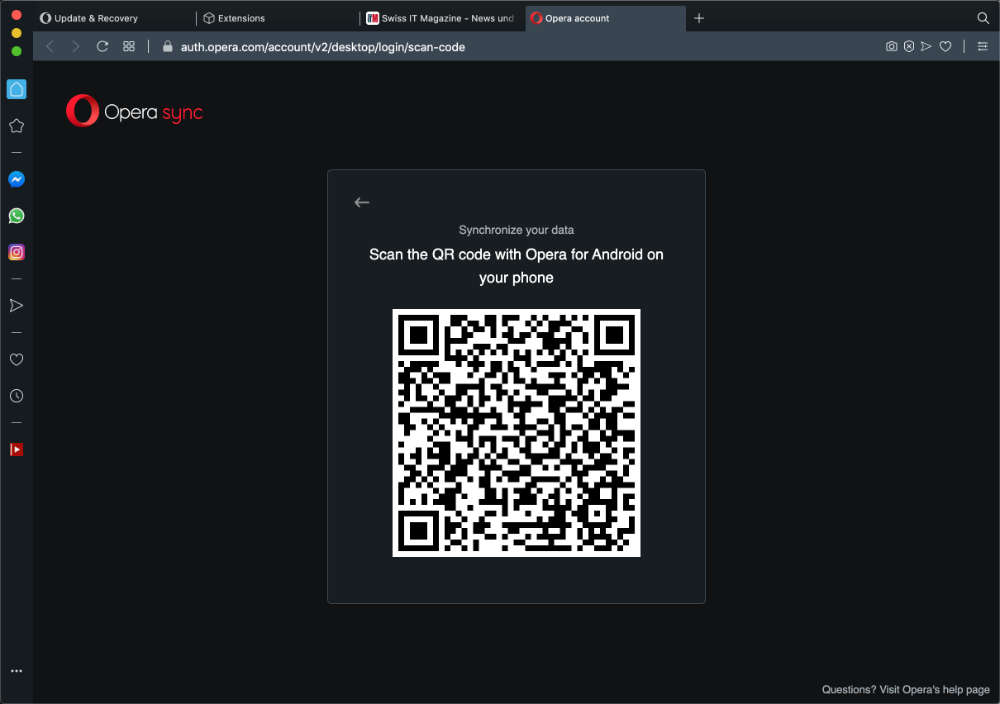Image resolution: width=1000 pixels, height=704 pixels.
Task: Open Easy Setup settings panel
Action: (983, 47)
